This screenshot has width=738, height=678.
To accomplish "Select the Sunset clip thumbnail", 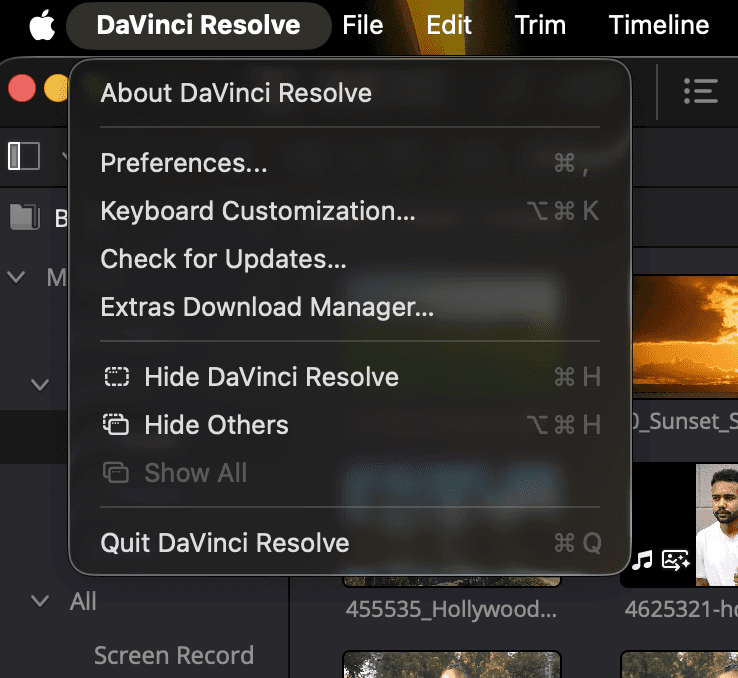I will coord(685,337).
